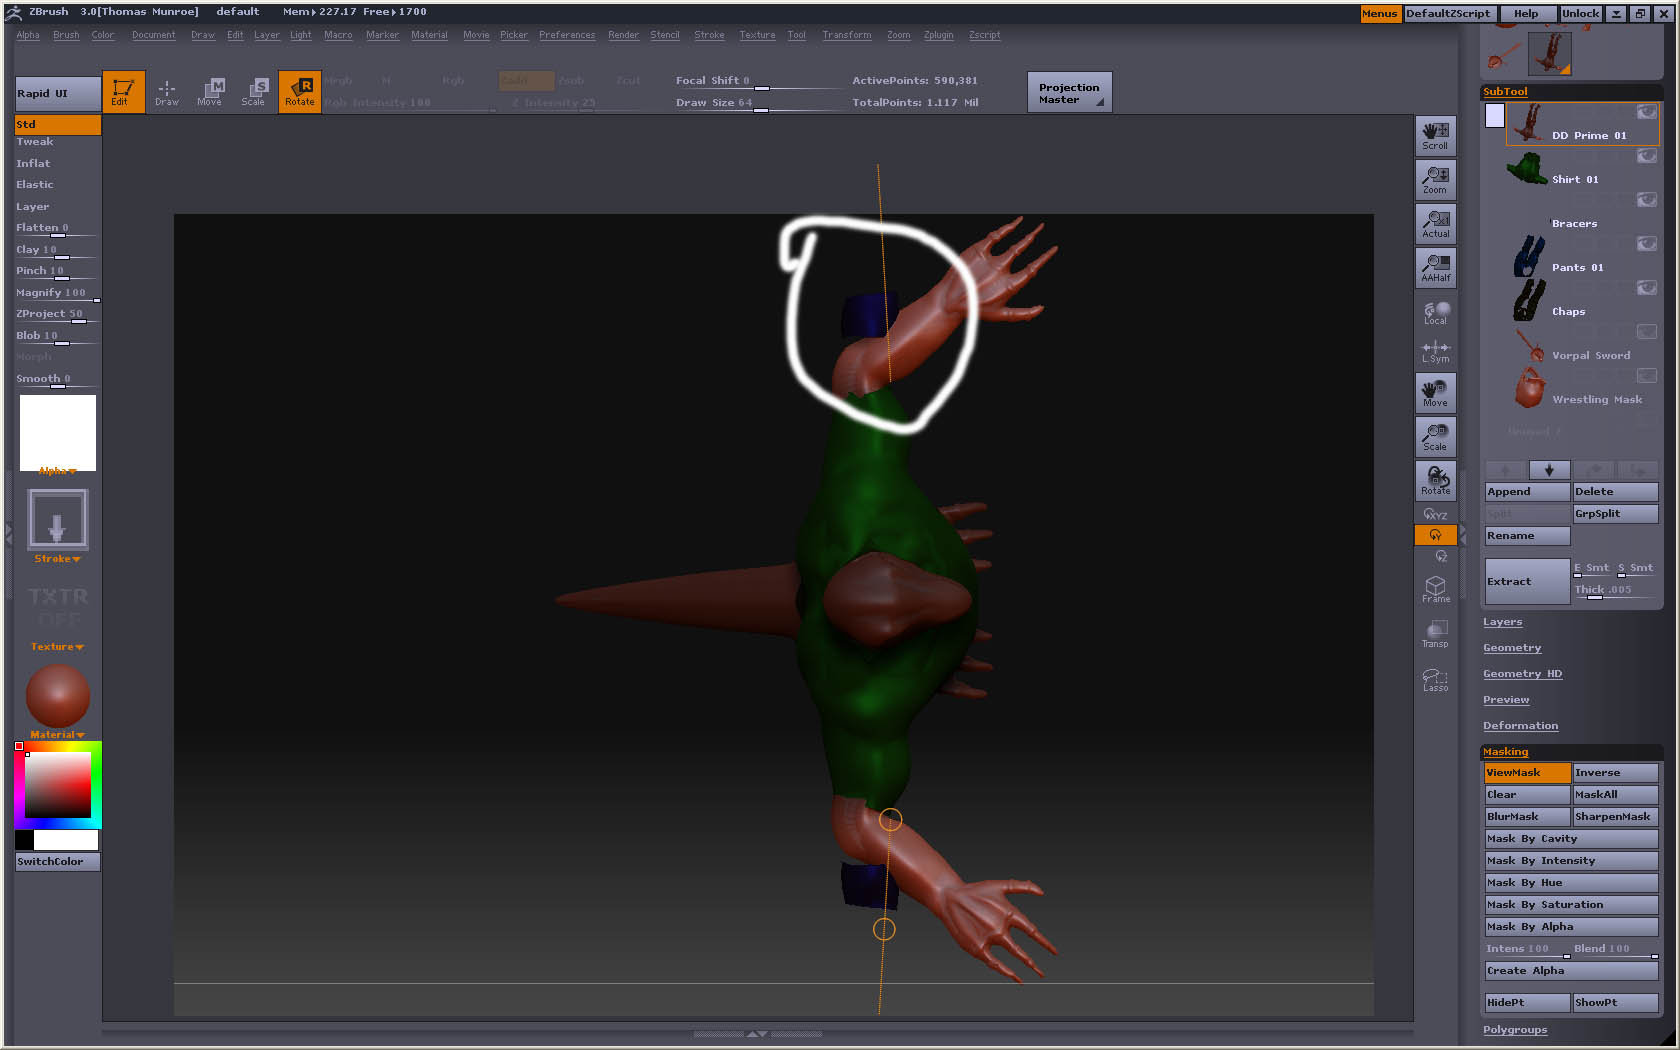1680x1050 pixels.
Task: Pick a shade in the color picker square
Action: pos(58,785)
